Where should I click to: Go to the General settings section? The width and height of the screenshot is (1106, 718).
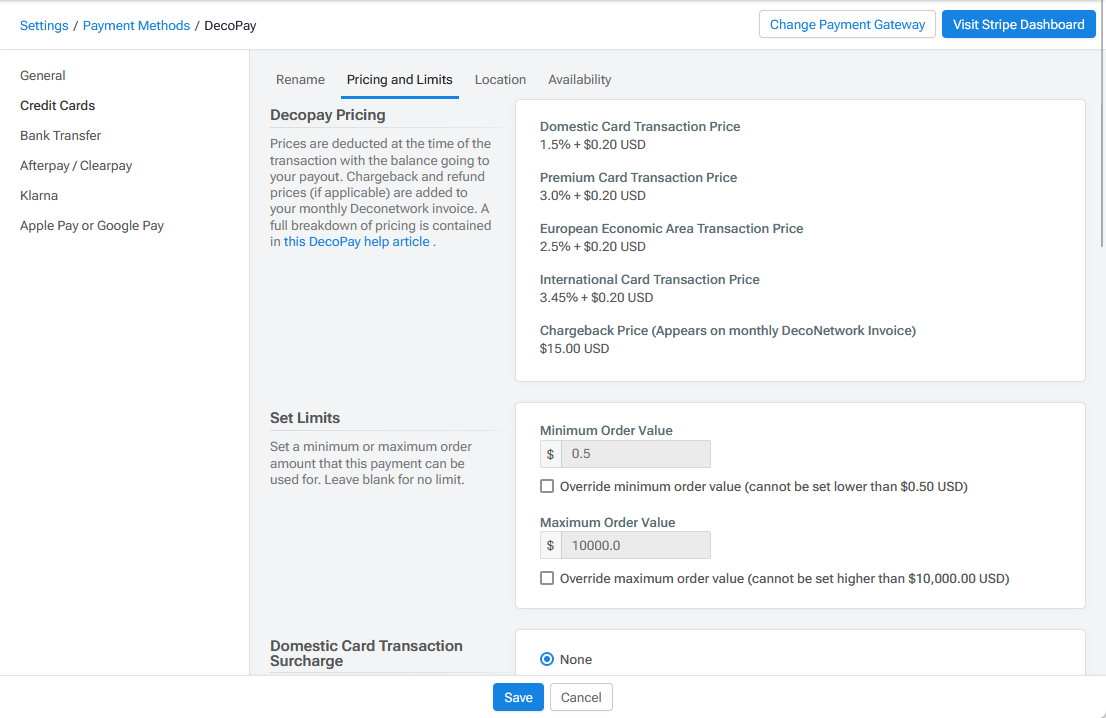(43, 75)
